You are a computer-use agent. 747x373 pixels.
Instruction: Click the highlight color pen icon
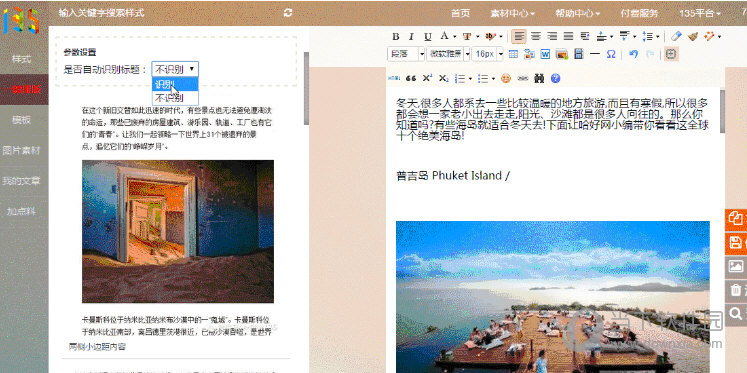coord(490,37)
